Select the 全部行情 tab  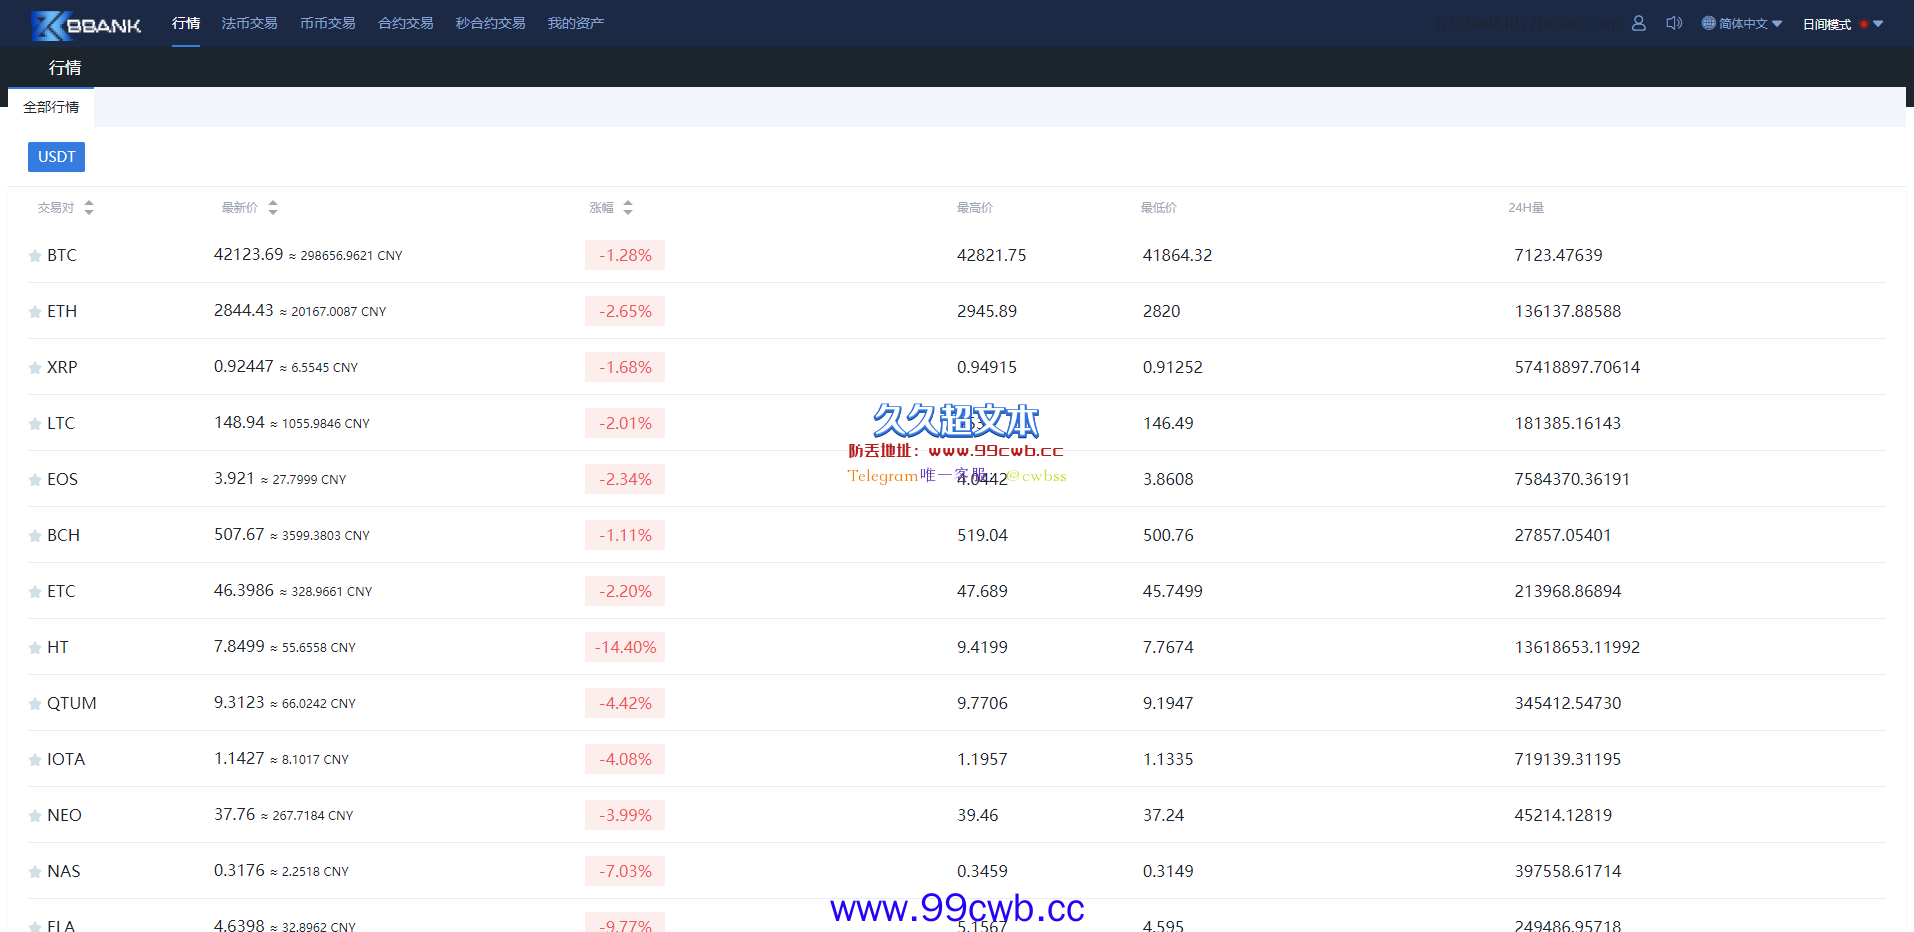51,107
